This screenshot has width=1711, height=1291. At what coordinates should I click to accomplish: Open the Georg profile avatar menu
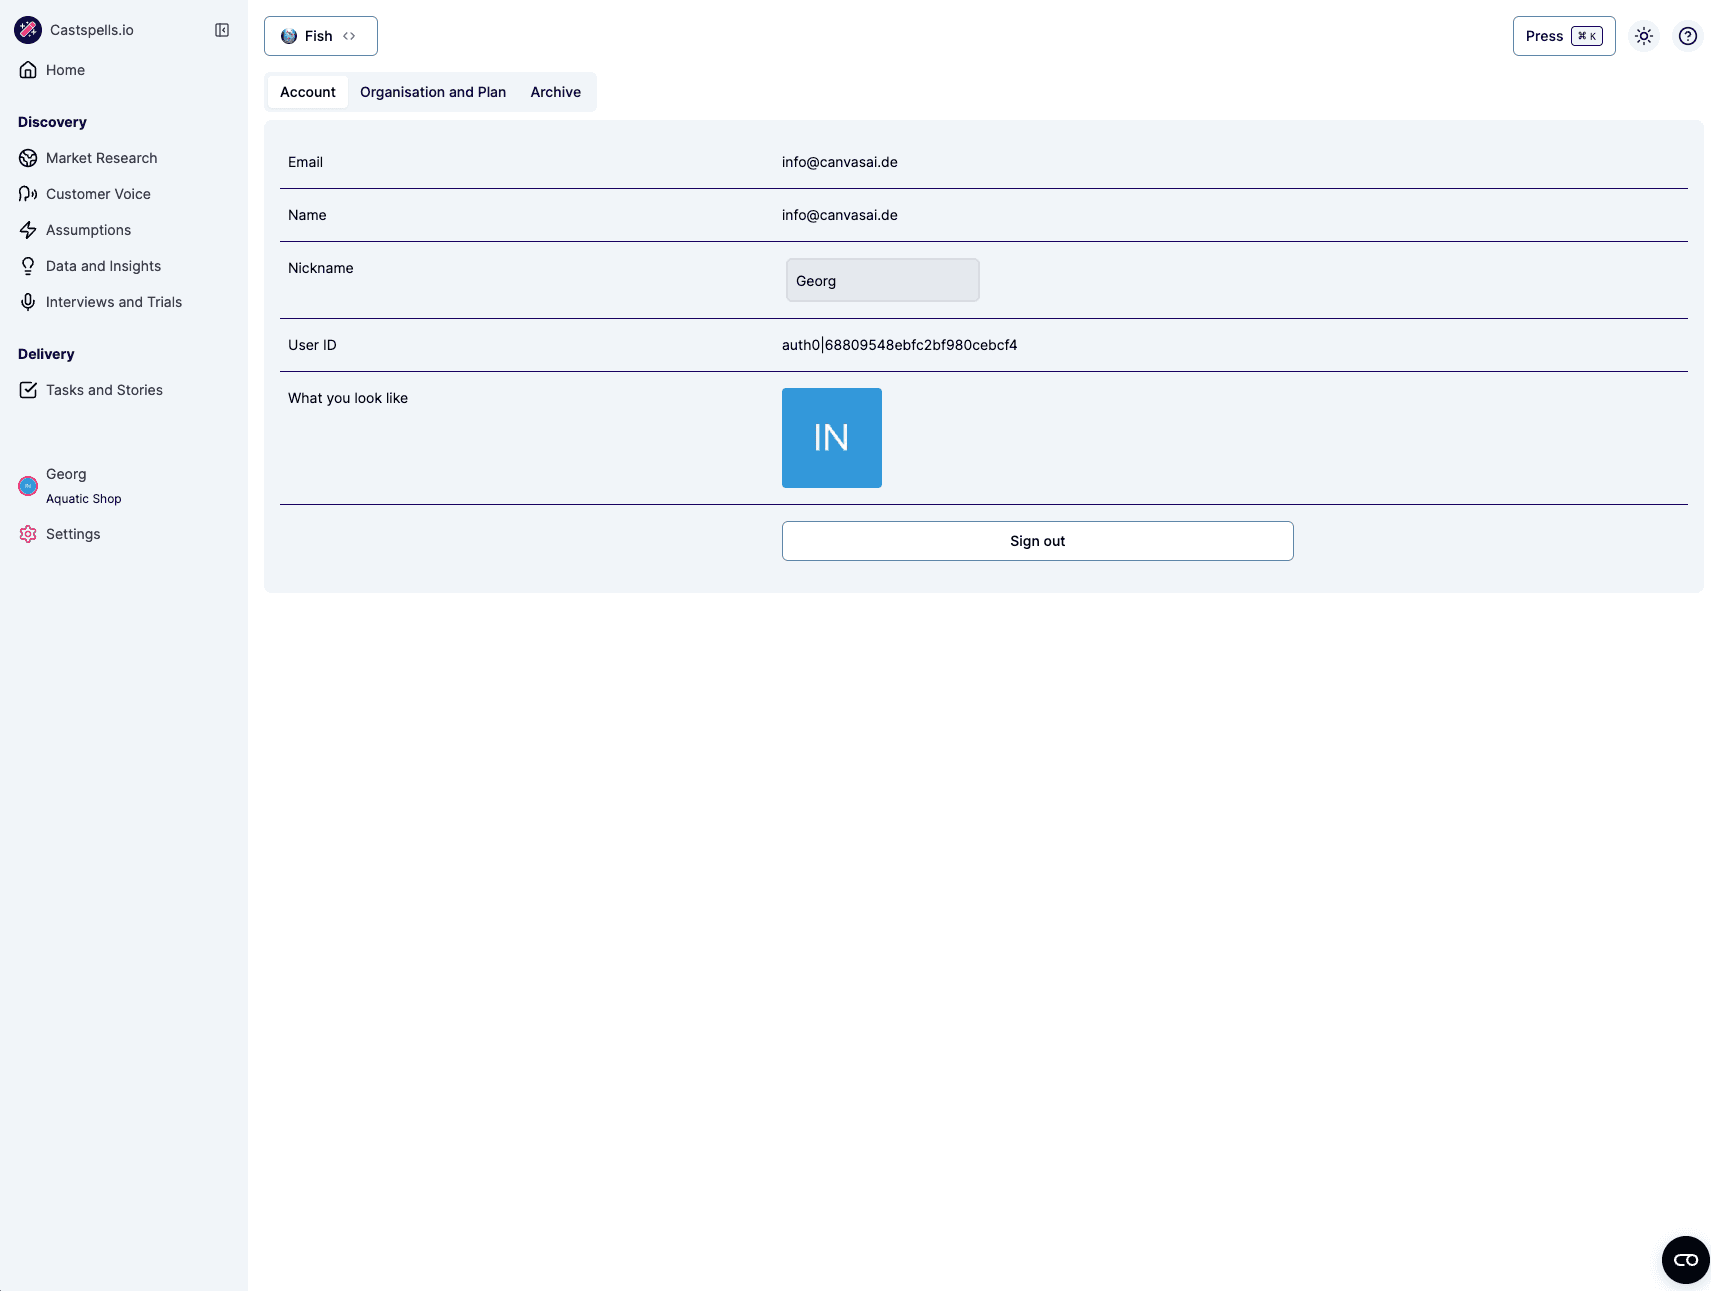tap(27, 485)
